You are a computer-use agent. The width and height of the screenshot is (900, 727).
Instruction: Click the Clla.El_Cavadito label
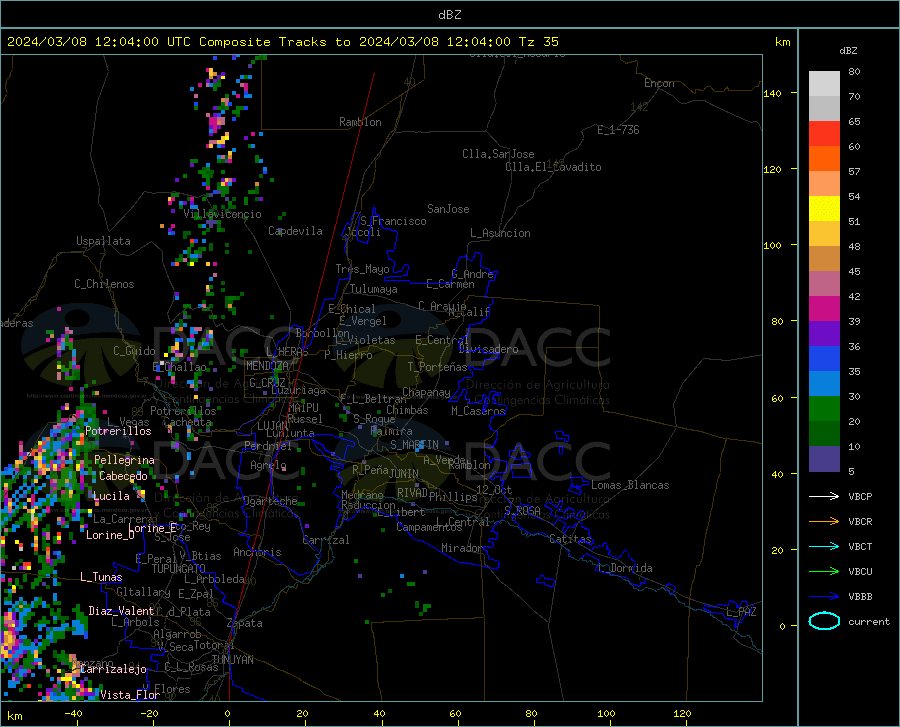pyautogui.click(x=553, y=167)
